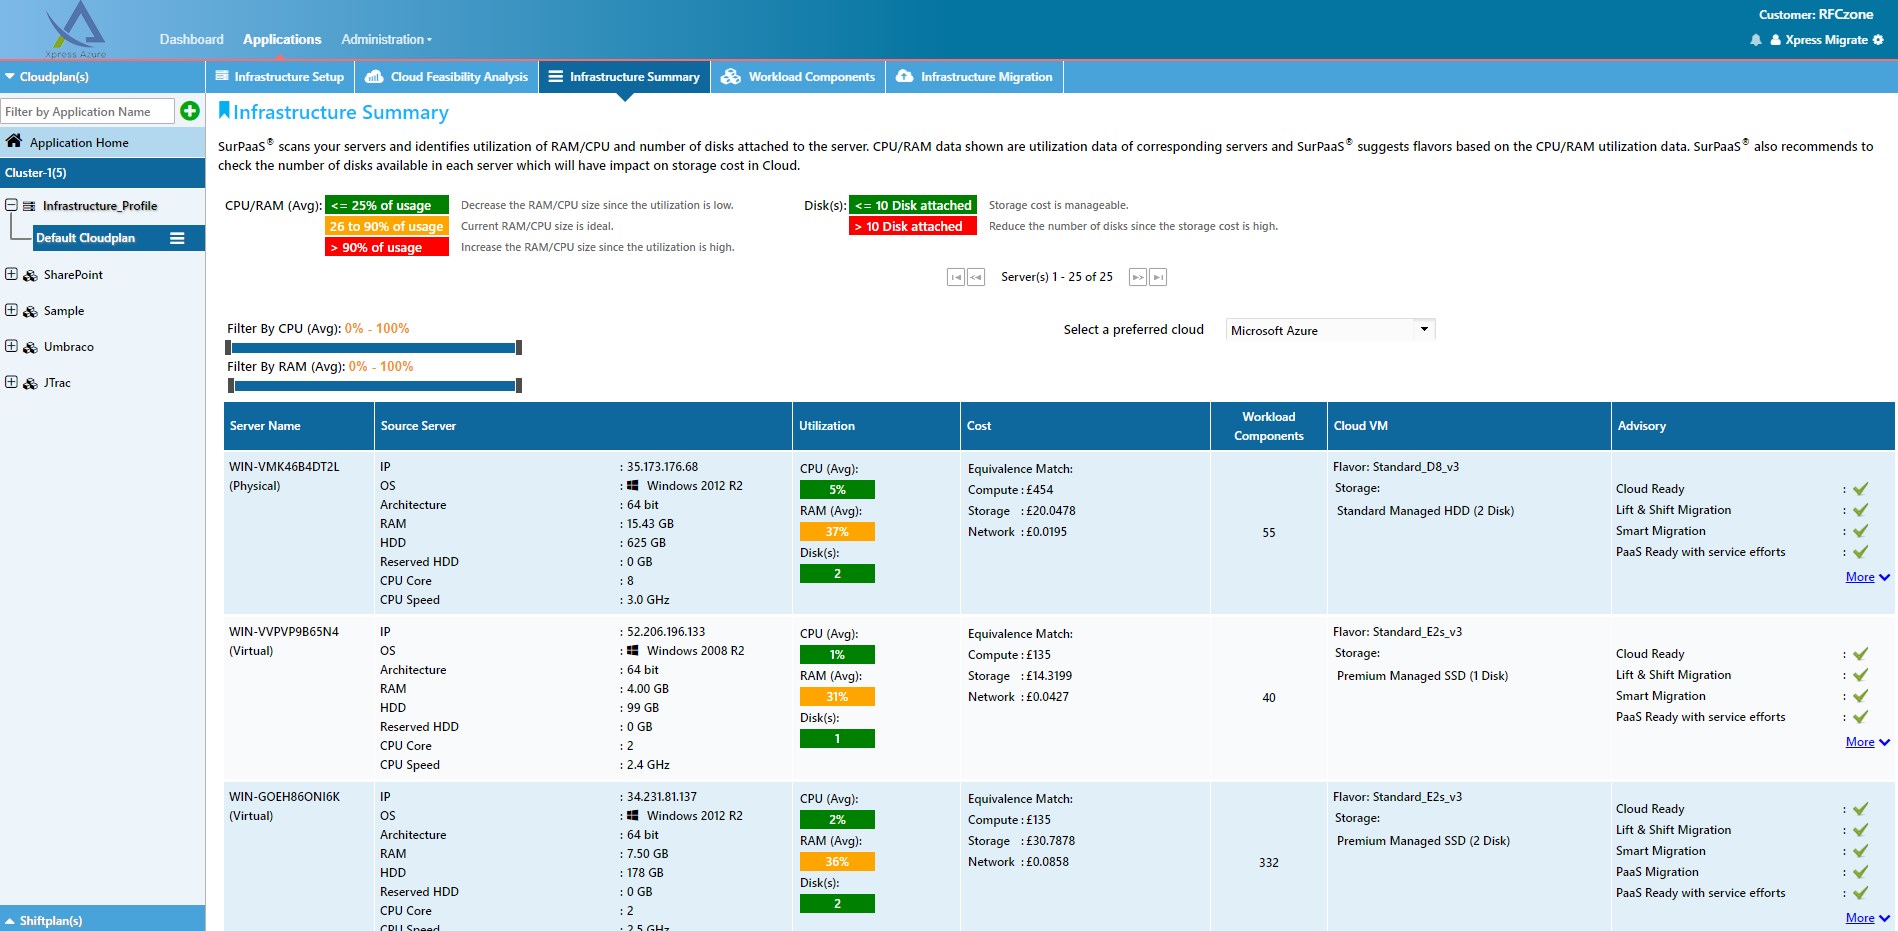This screenshot has height=931, width=1898.
Task: Click the Cloud Feasibility Analysis tab icon
Action: click(x=374, y=76)
